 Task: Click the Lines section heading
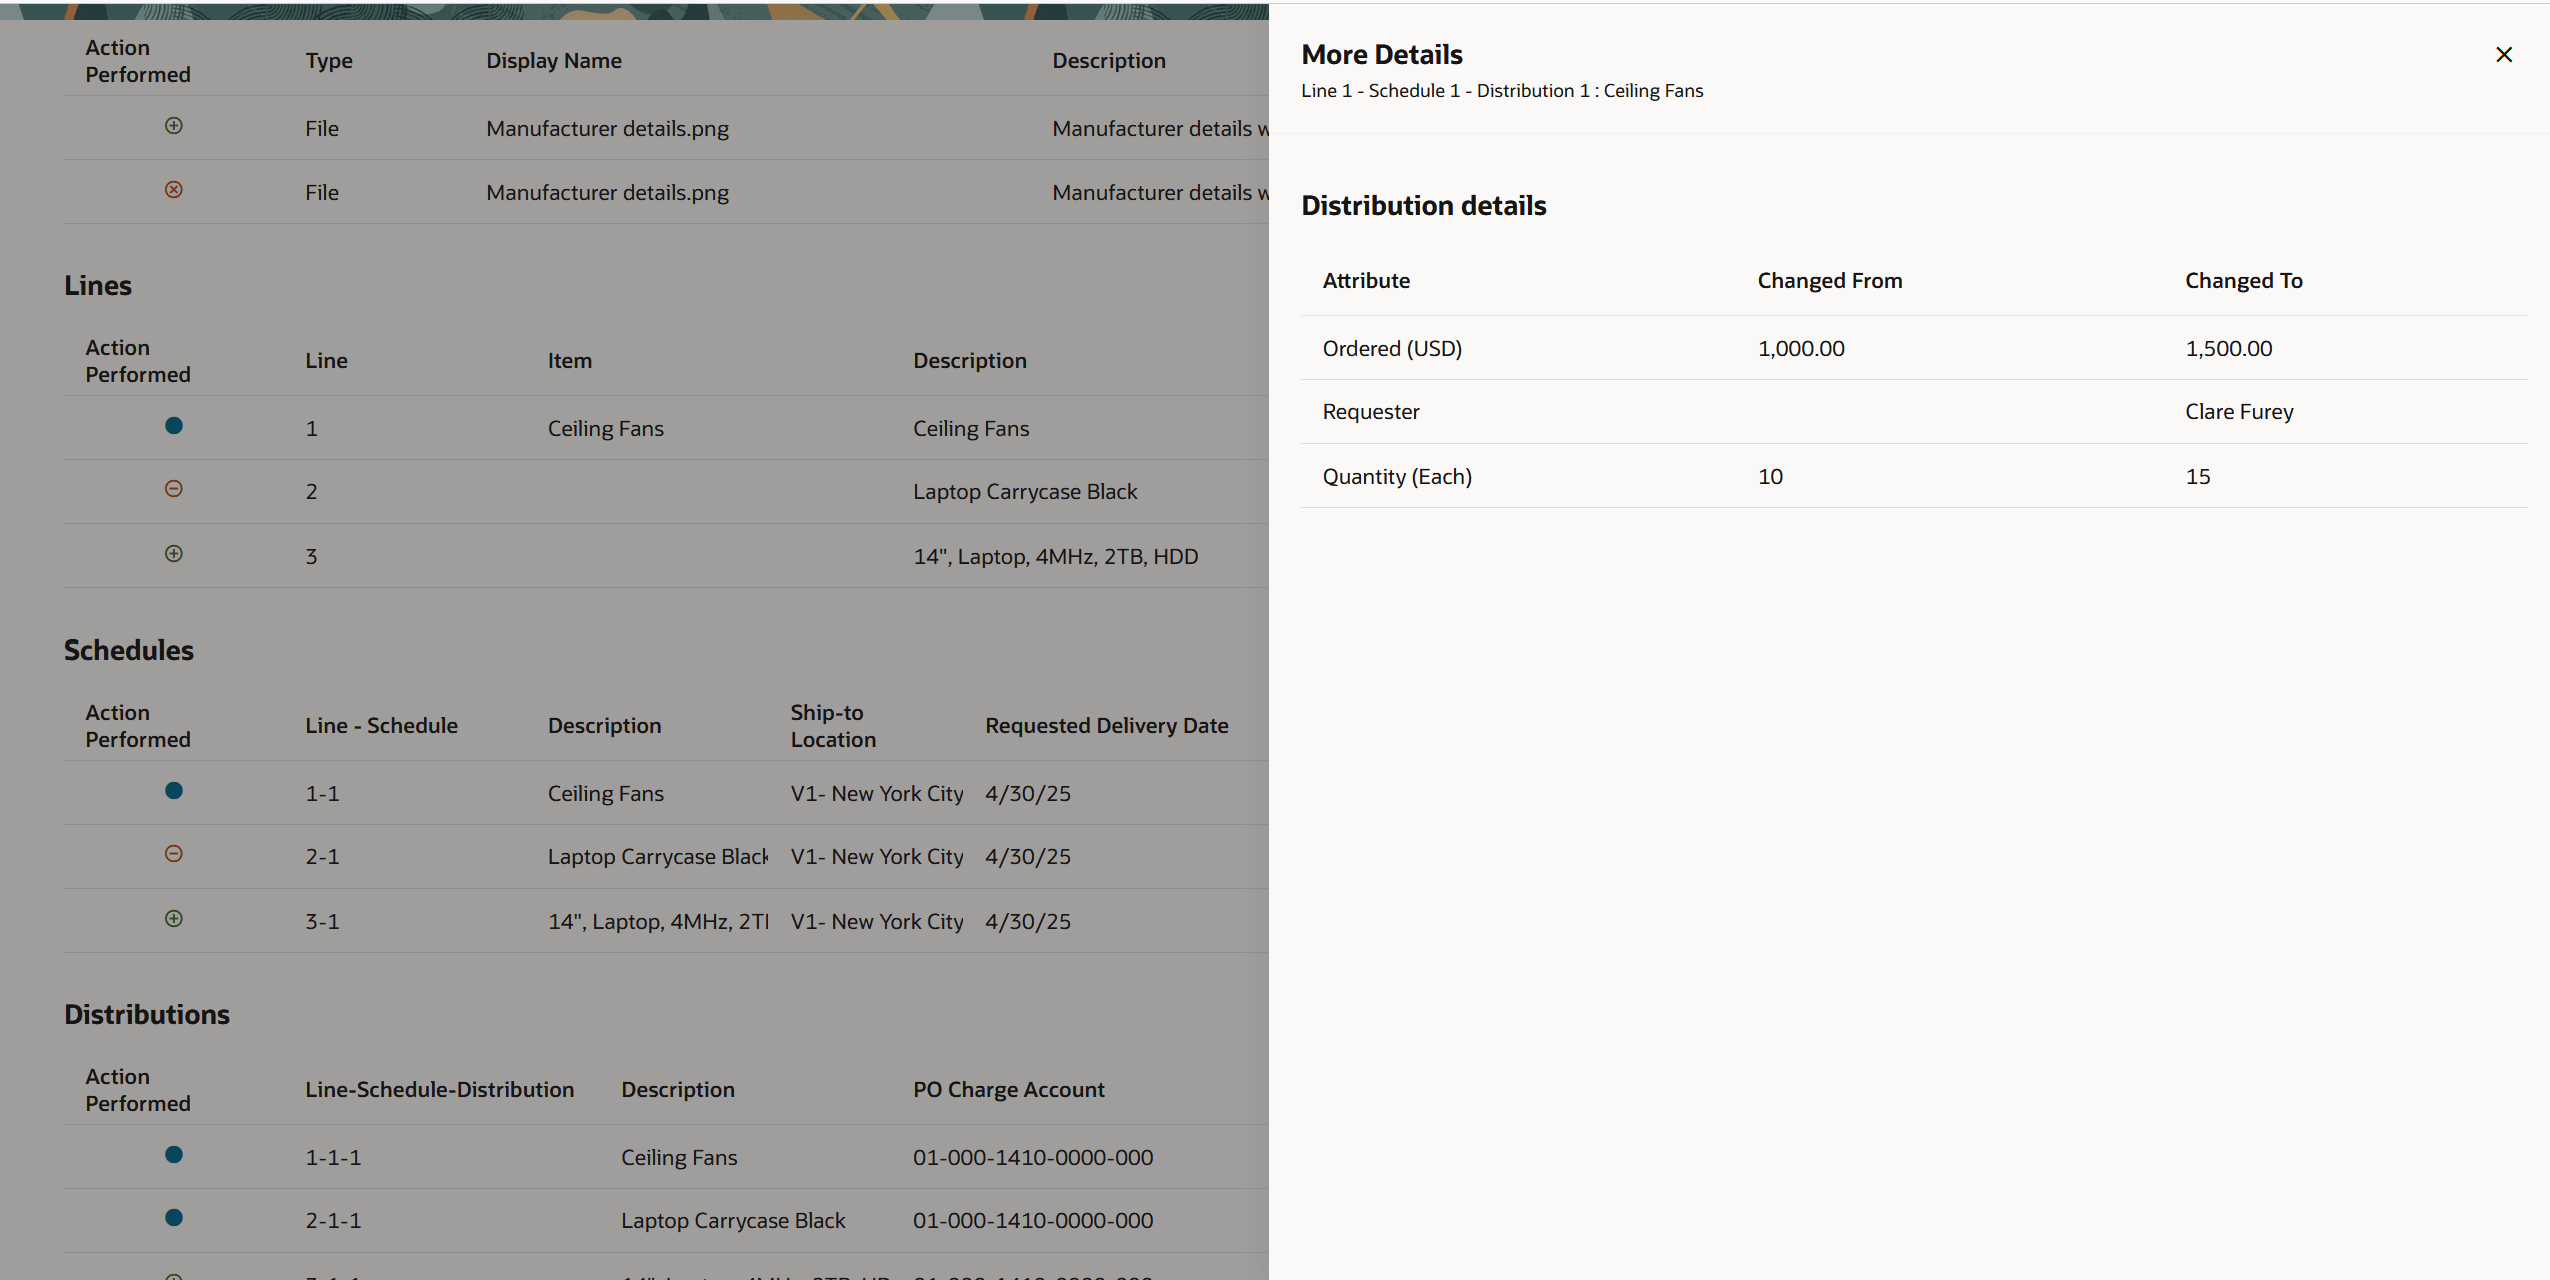click(x=97, y=285)
